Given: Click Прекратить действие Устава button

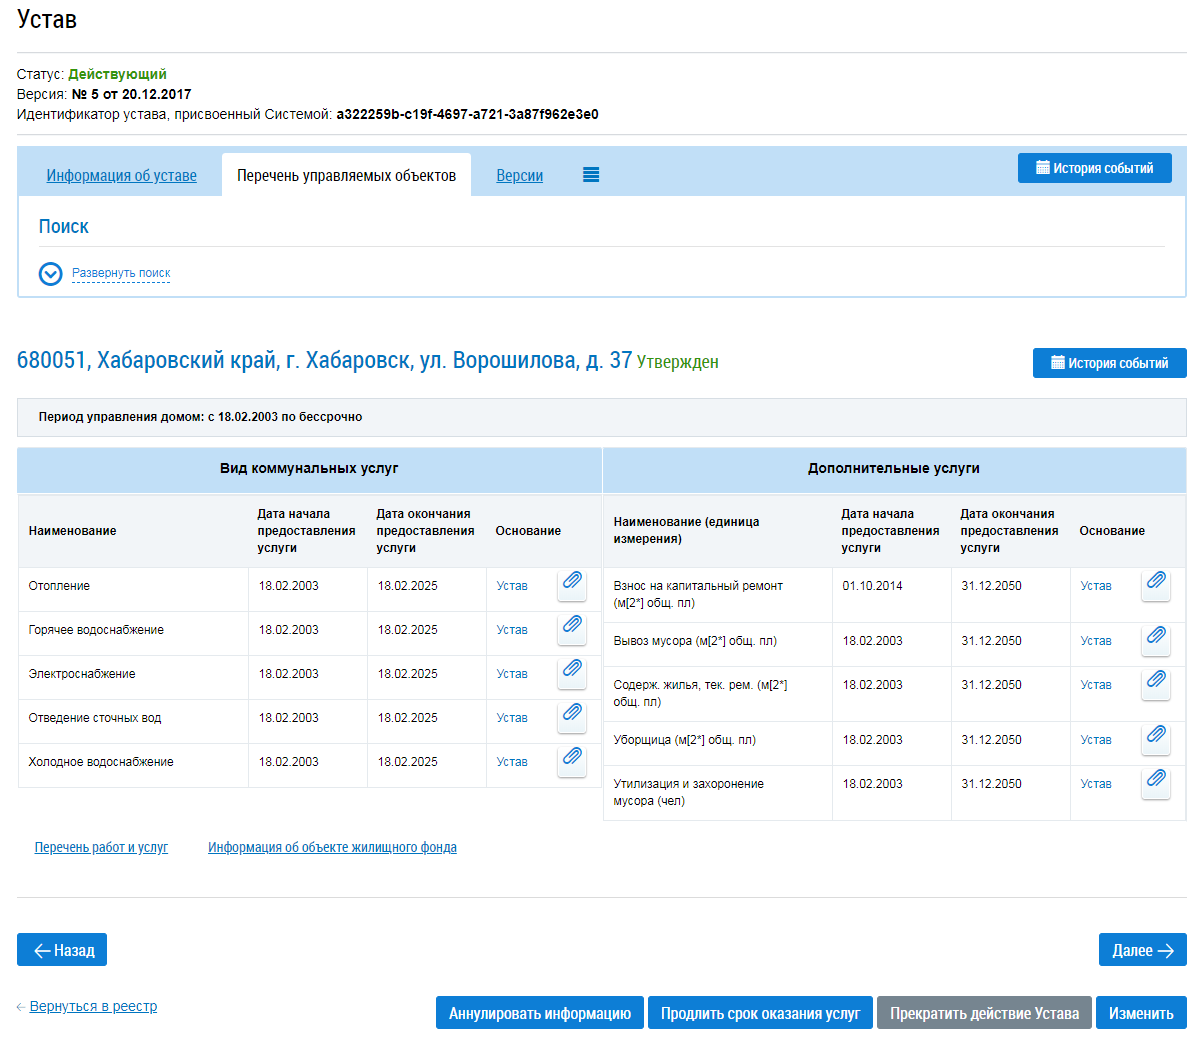Looking at the screenshot, I should pyautogui.click(x=985, y=1013).
